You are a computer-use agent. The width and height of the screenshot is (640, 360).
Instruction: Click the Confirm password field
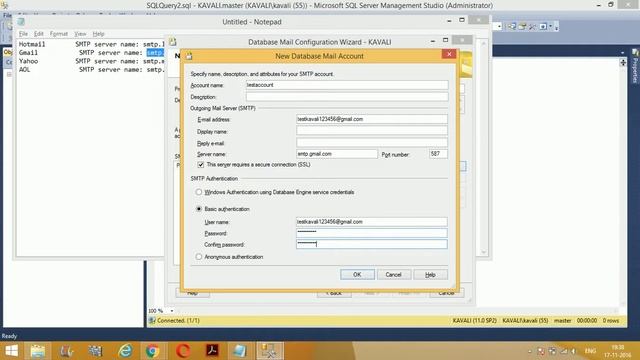(x=371, y=244)
